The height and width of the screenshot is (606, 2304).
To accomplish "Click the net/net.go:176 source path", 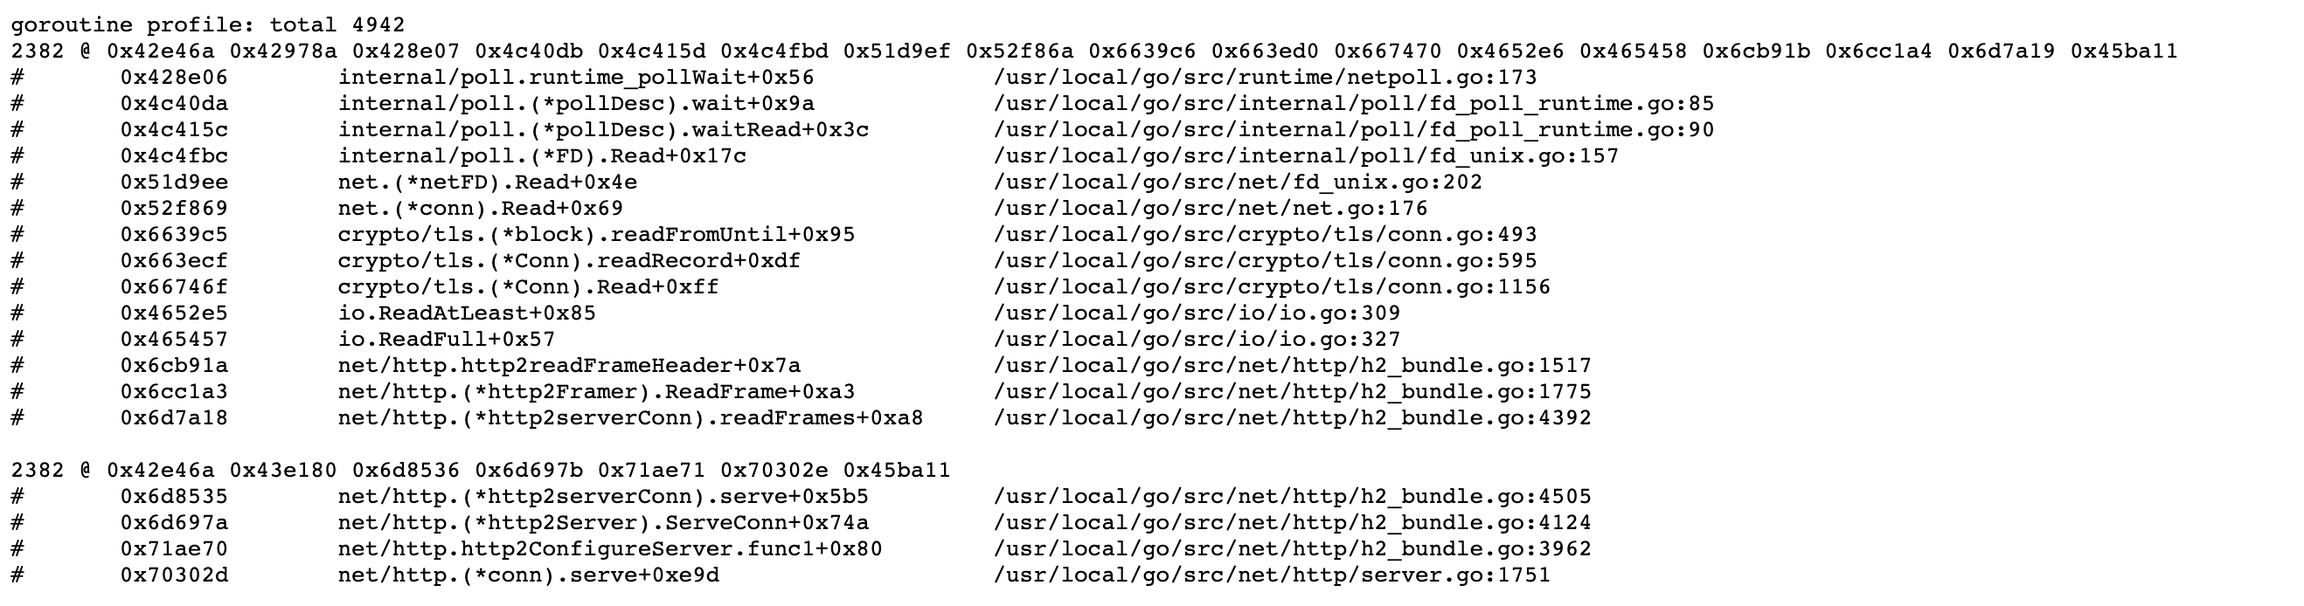I will [x=1210, y=208].
